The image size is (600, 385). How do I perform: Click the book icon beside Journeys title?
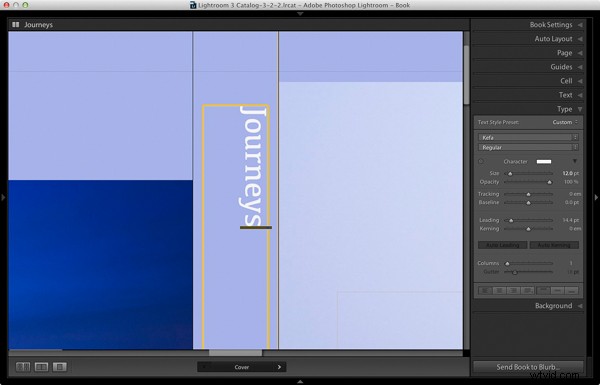(16, 24)
